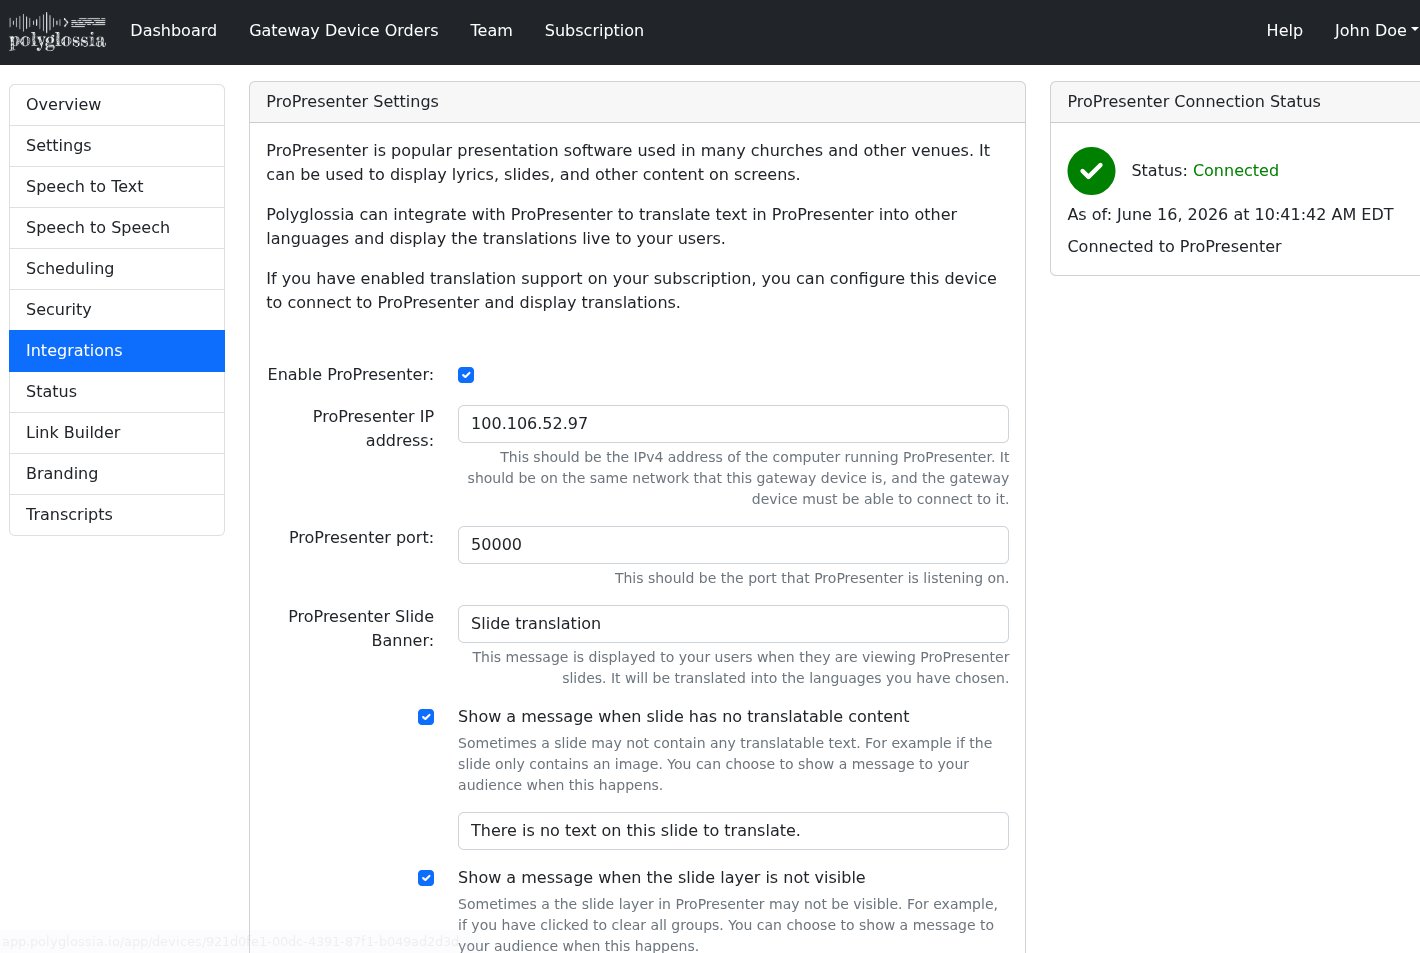
Task: Click the 'ProPresenter Settings' panel header
Action: pyautogui.click(x=637, y=102)
